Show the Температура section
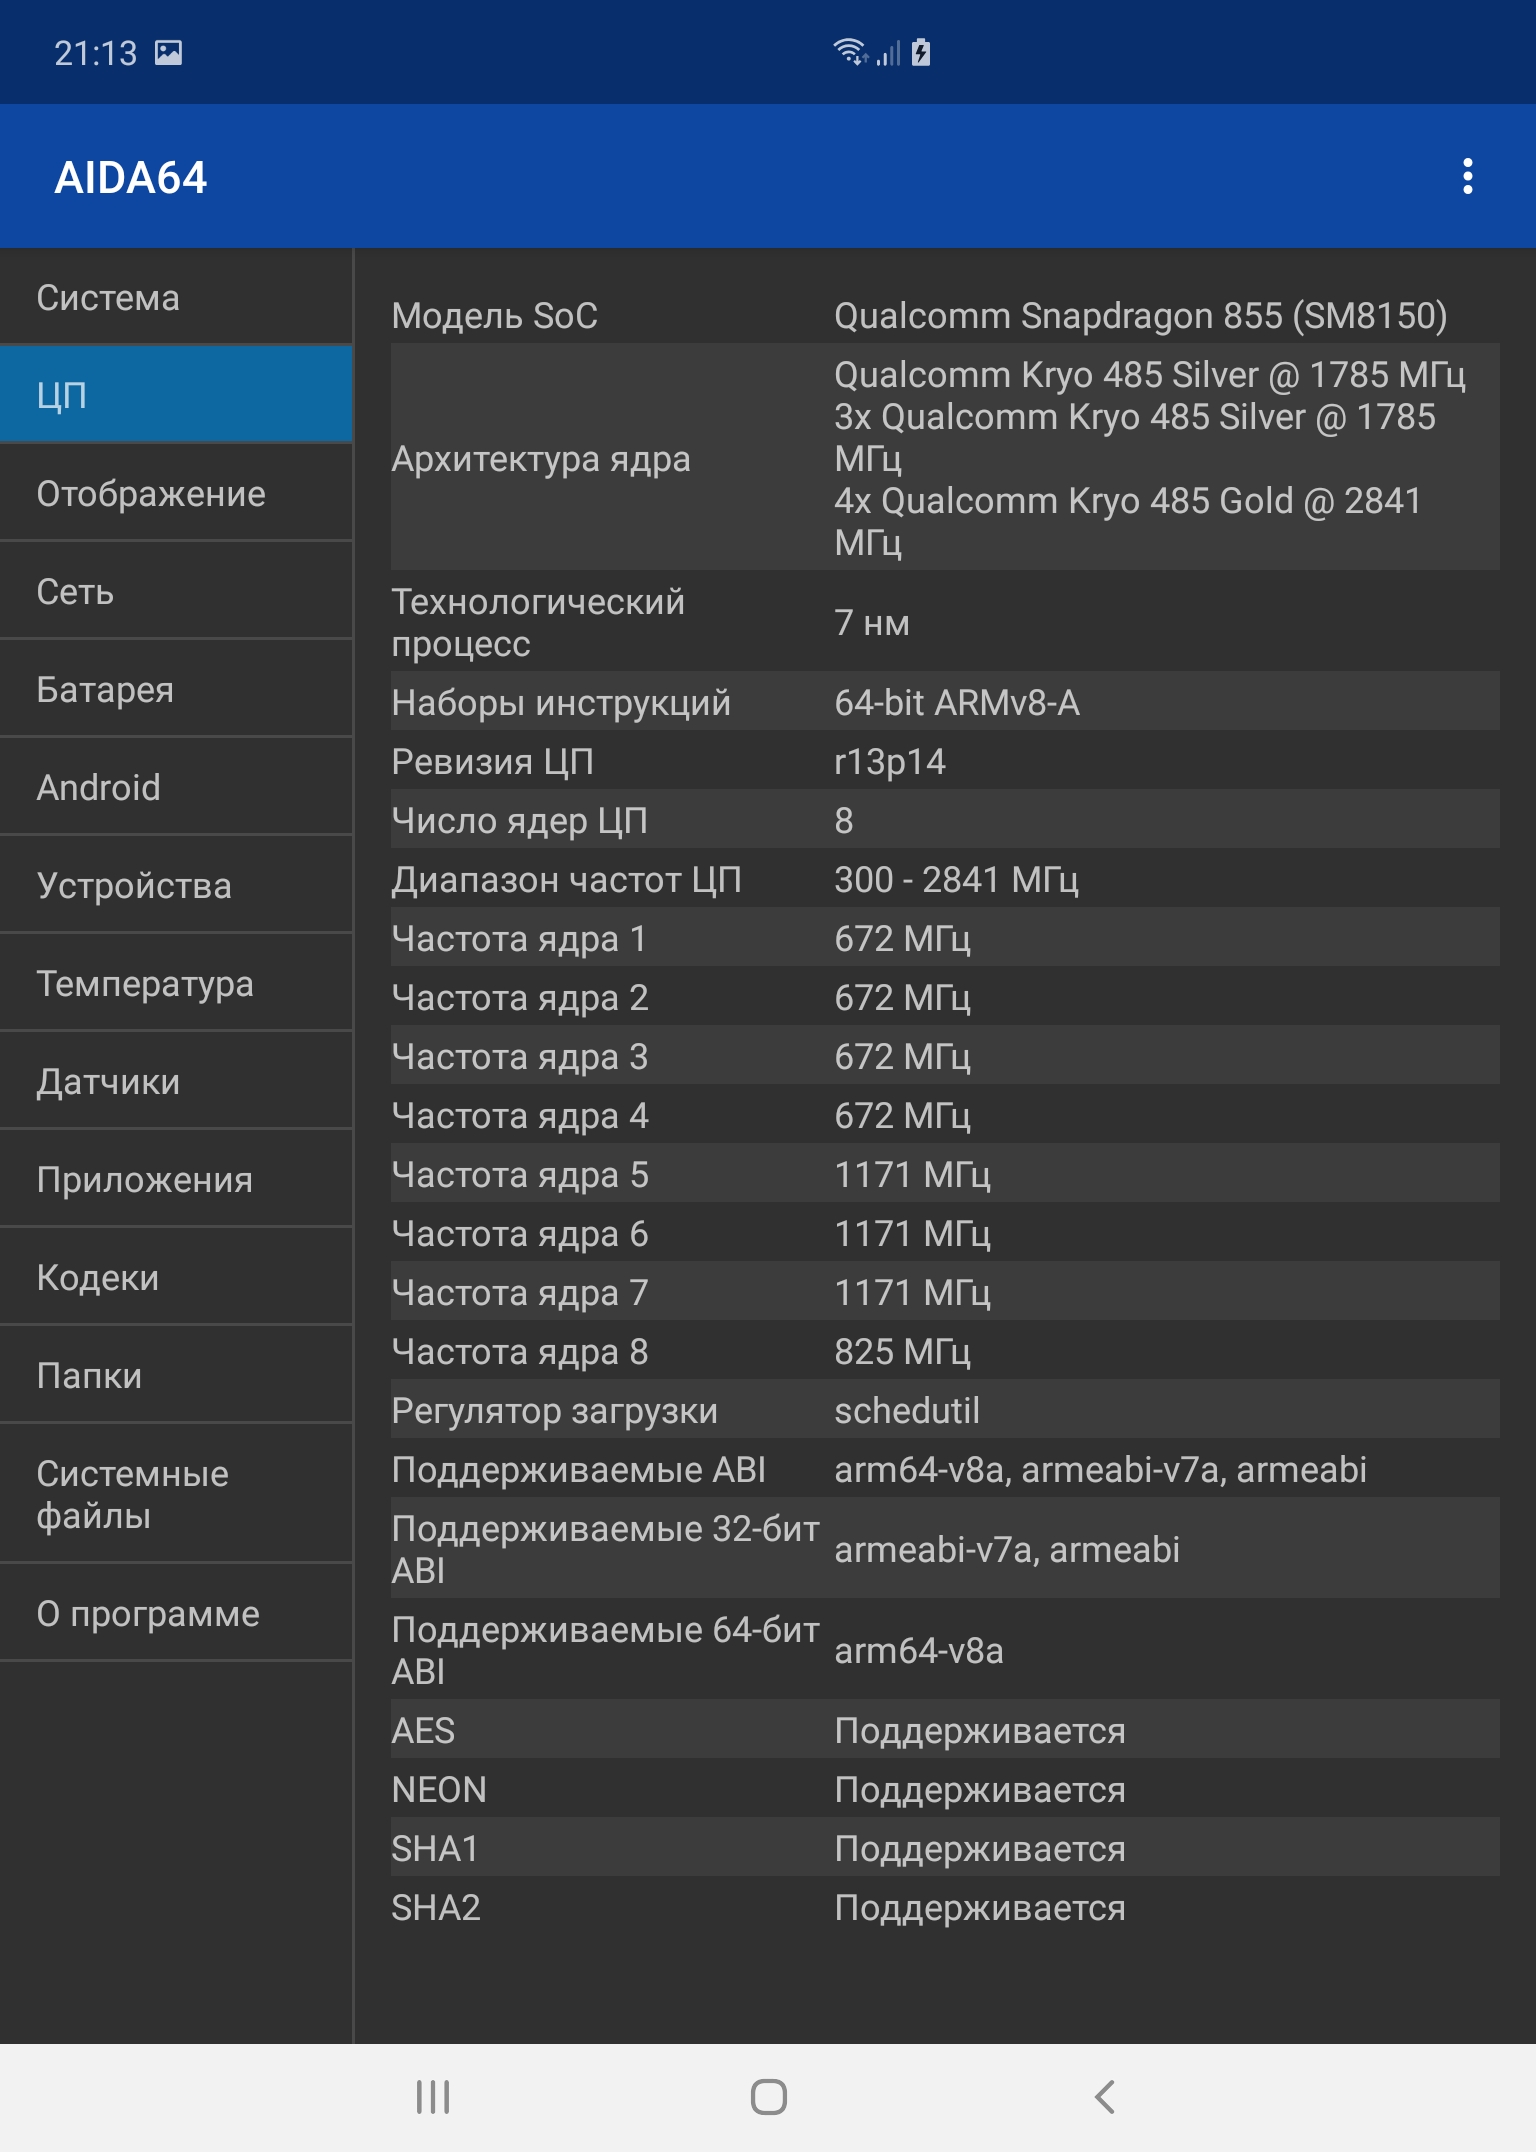The image size is (1536, 2152). tap(176, 983)
